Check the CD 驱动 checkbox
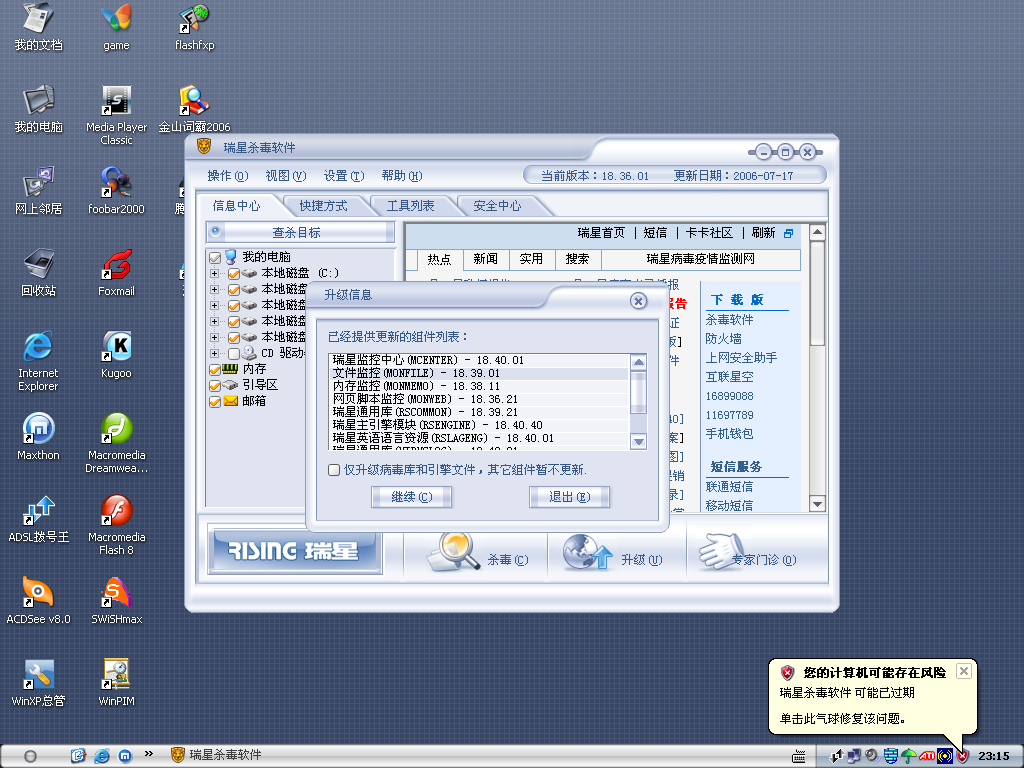The width and height of the screenshot is (1024, 768). point(234,353)
